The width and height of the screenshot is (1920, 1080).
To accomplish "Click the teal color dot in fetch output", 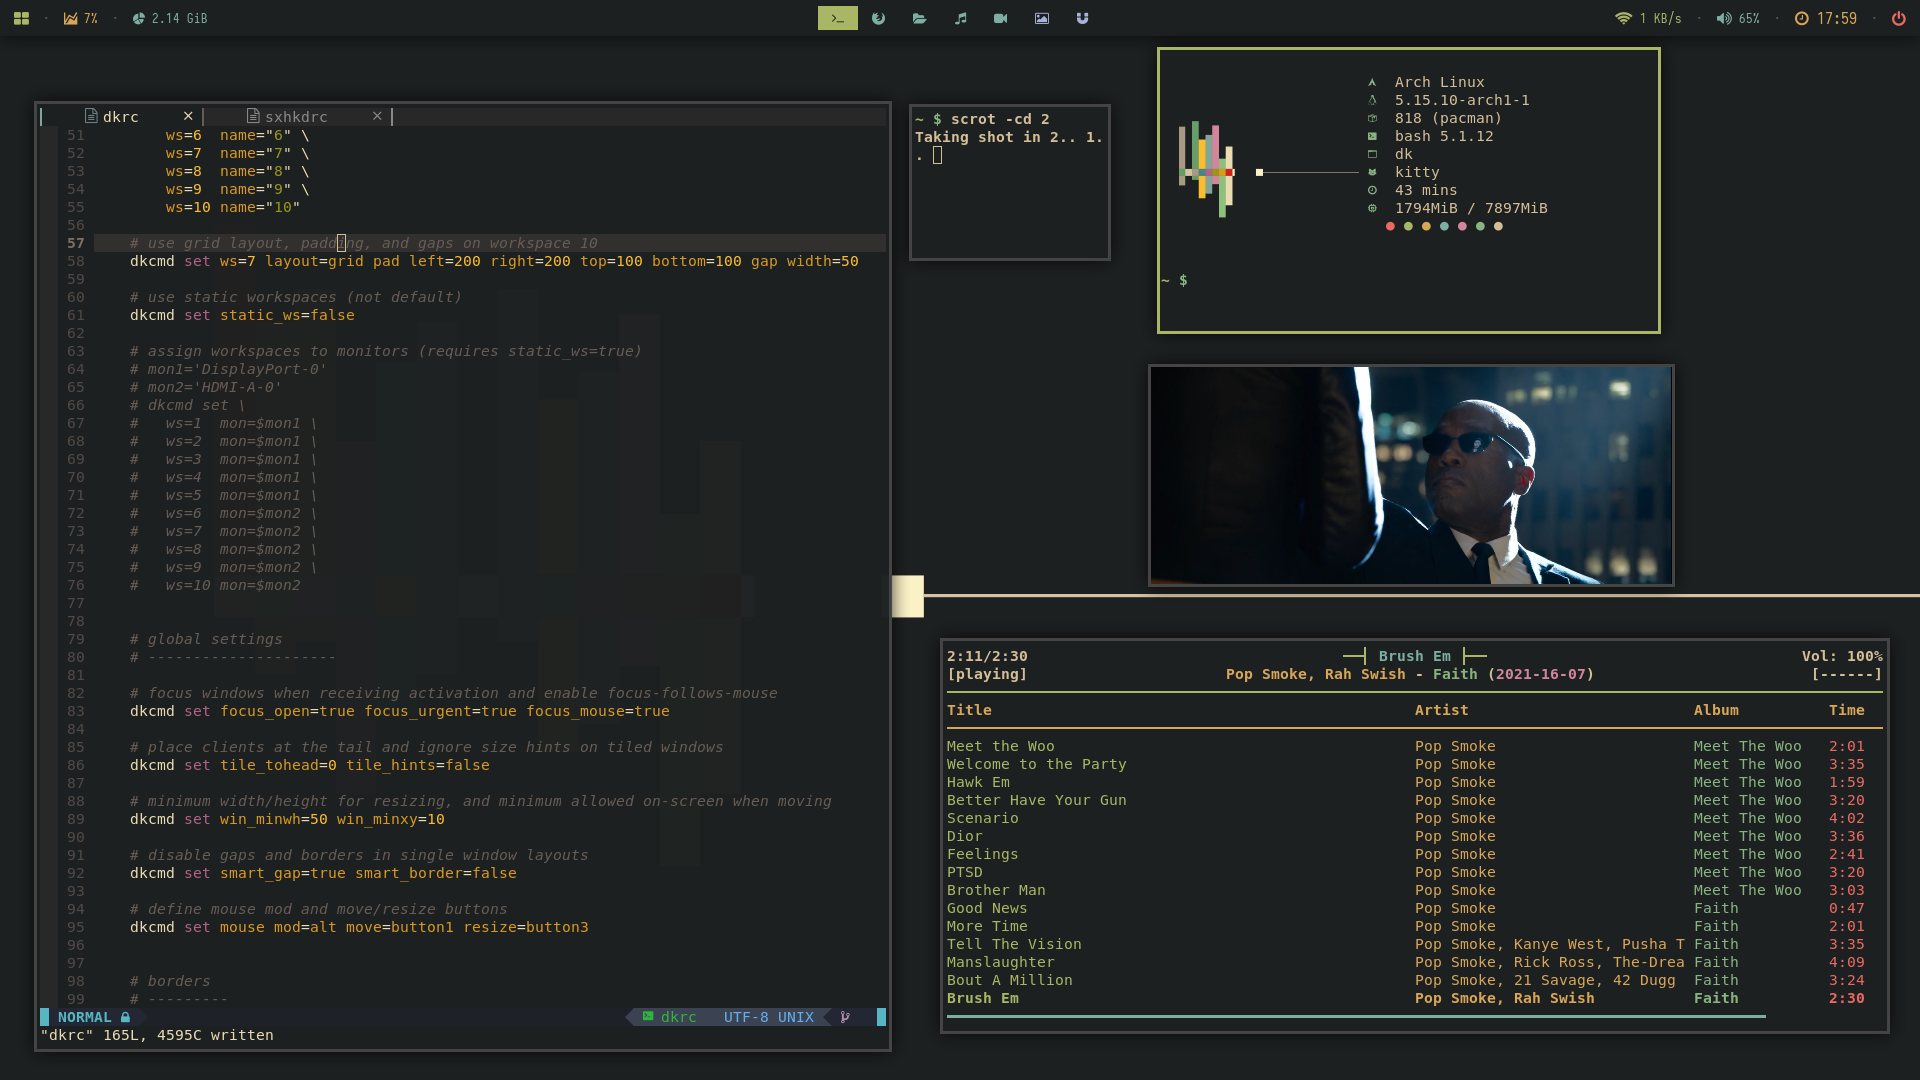I will (x=1444, y=226).
